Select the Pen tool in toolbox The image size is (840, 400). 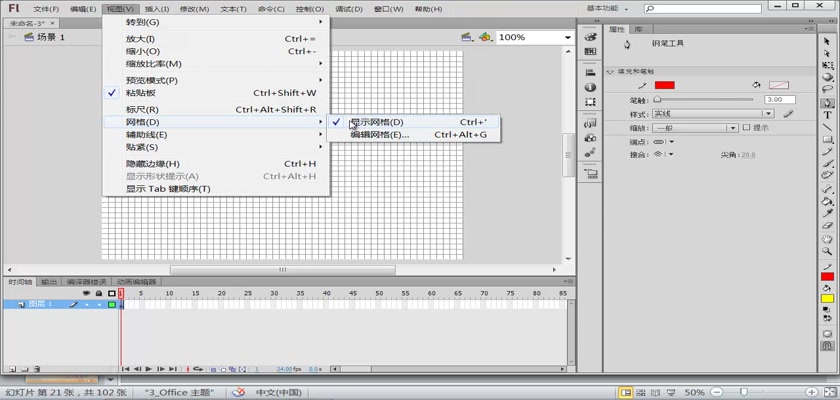827,103
